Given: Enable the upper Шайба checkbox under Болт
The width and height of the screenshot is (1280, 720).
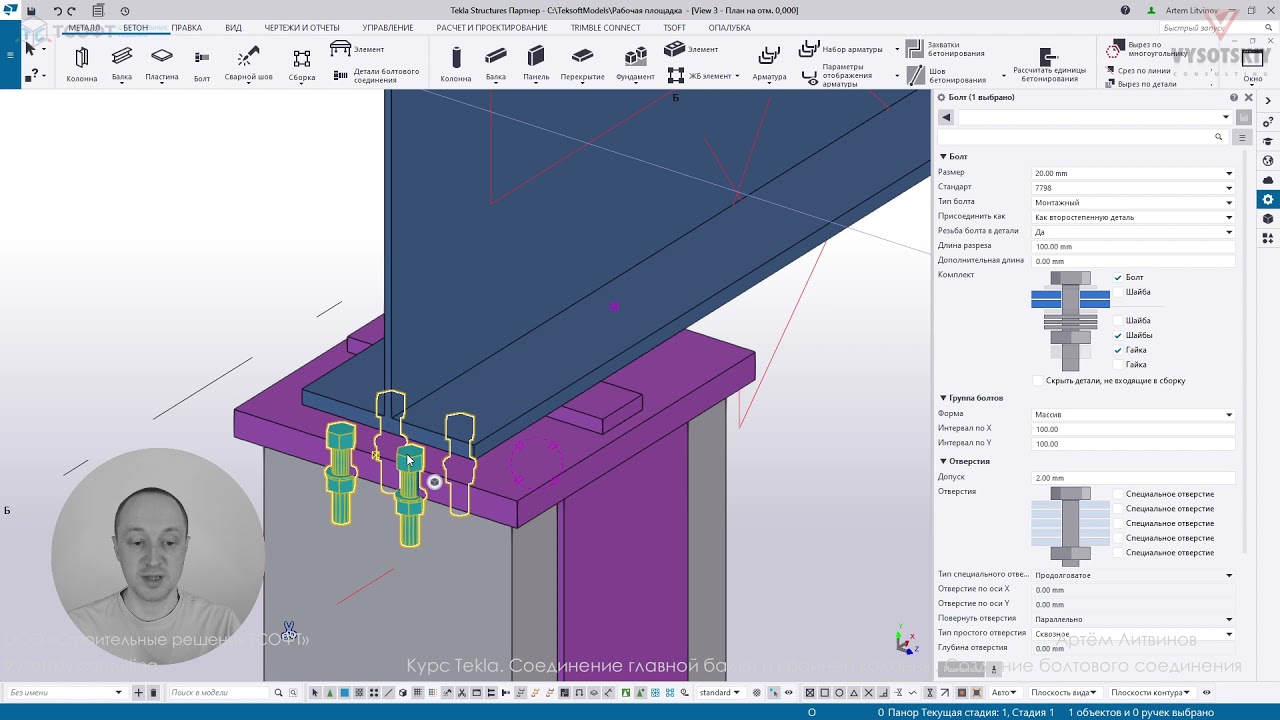Looking at the screenshot, I should [1118, 292].
